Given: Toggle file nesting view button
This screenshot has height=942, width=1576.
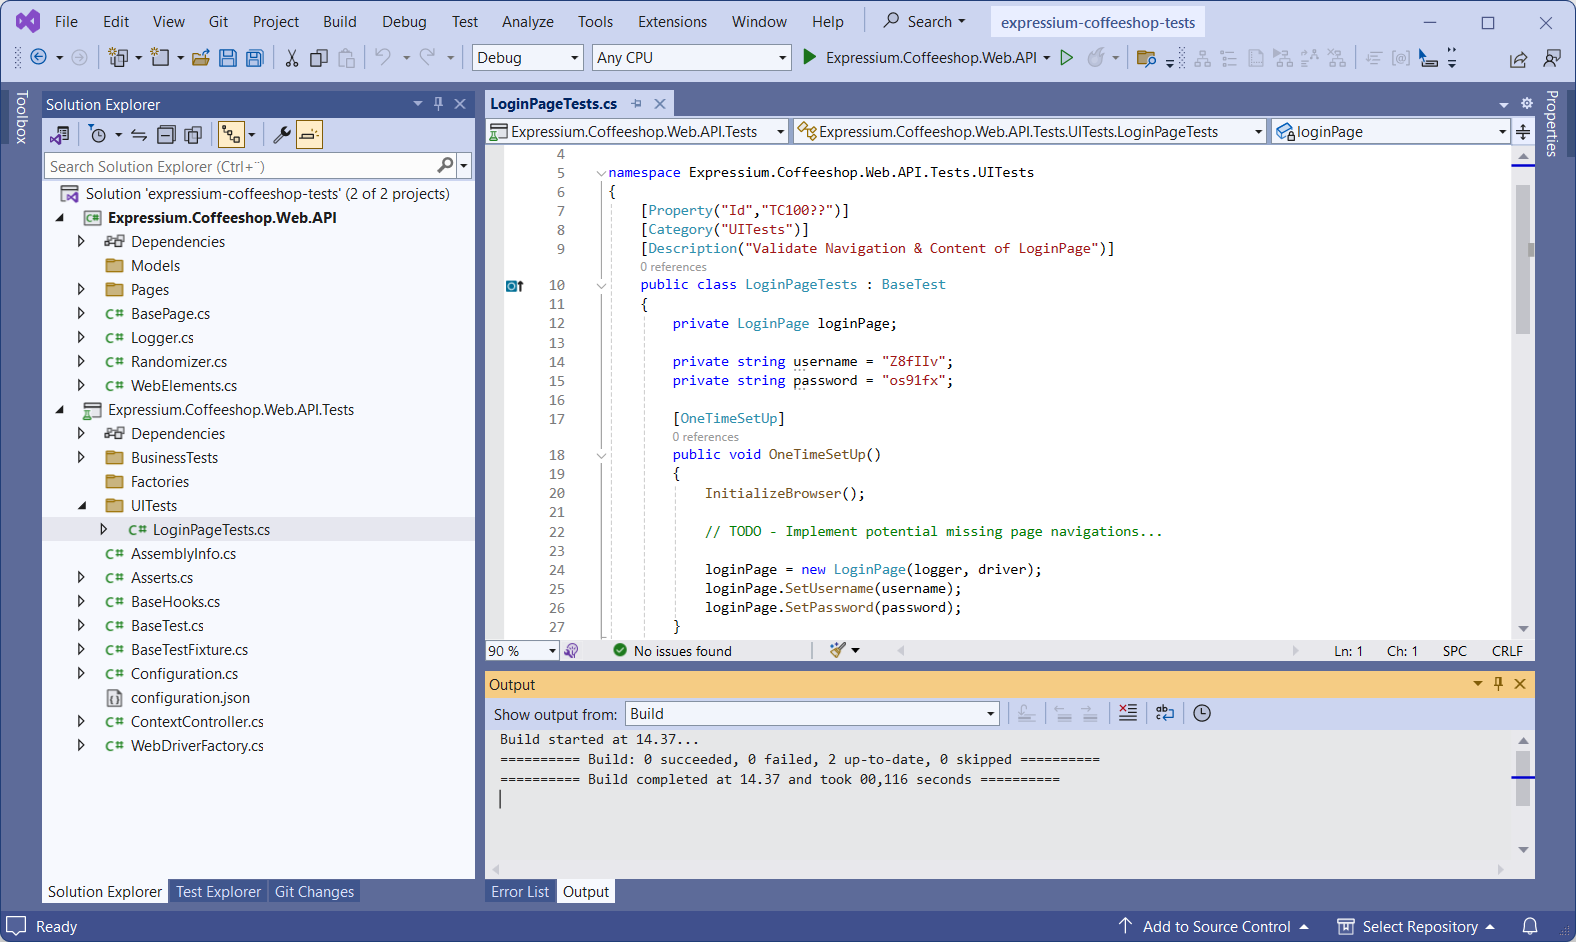Looking at the screenshot, I should point(231,135).
